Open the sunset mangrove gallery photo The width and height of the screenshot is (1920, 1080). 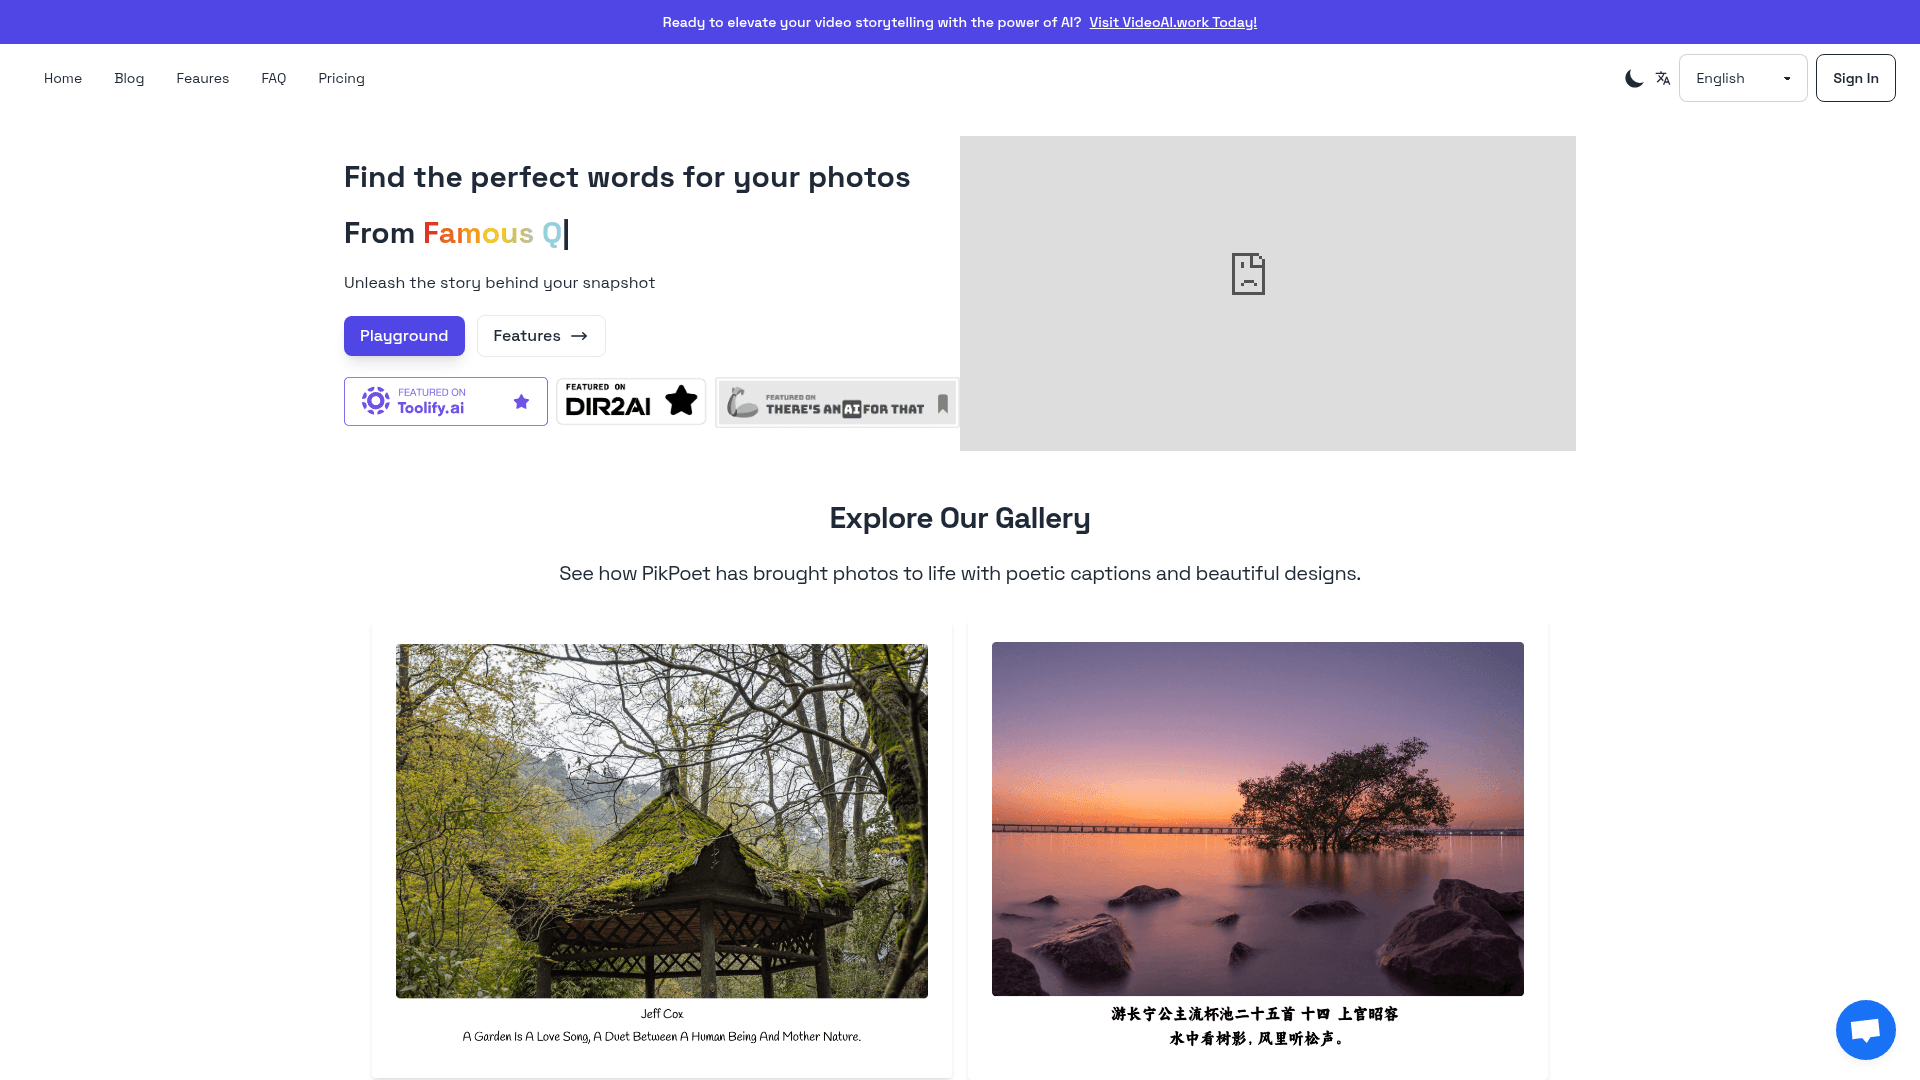click(x=1258, y=819)
